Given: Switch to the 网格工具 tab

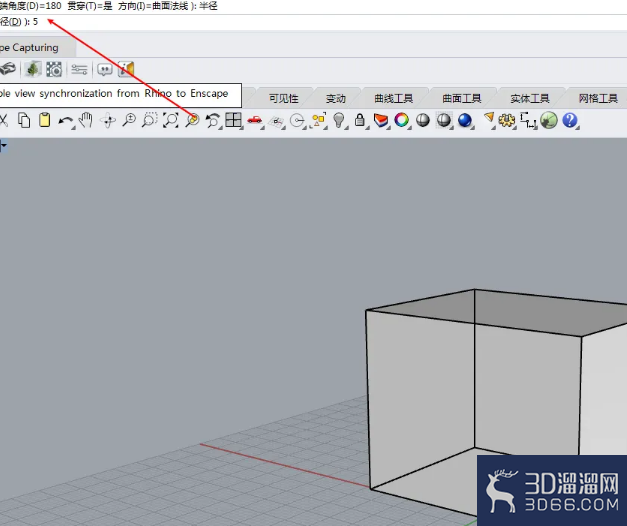Looking at the screenshot, I should (x=597, y=98).
